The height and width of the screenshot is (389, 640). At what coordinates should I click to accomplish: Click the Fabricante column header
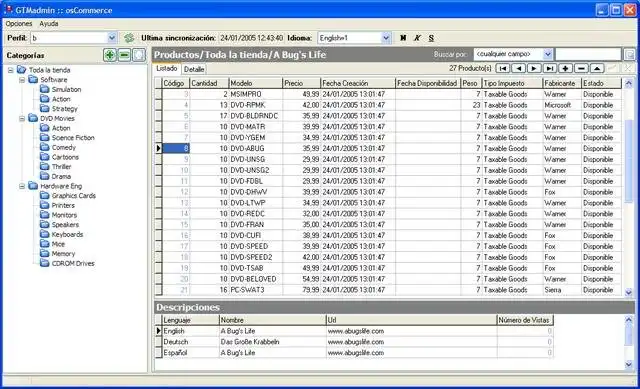pos(562,83)
